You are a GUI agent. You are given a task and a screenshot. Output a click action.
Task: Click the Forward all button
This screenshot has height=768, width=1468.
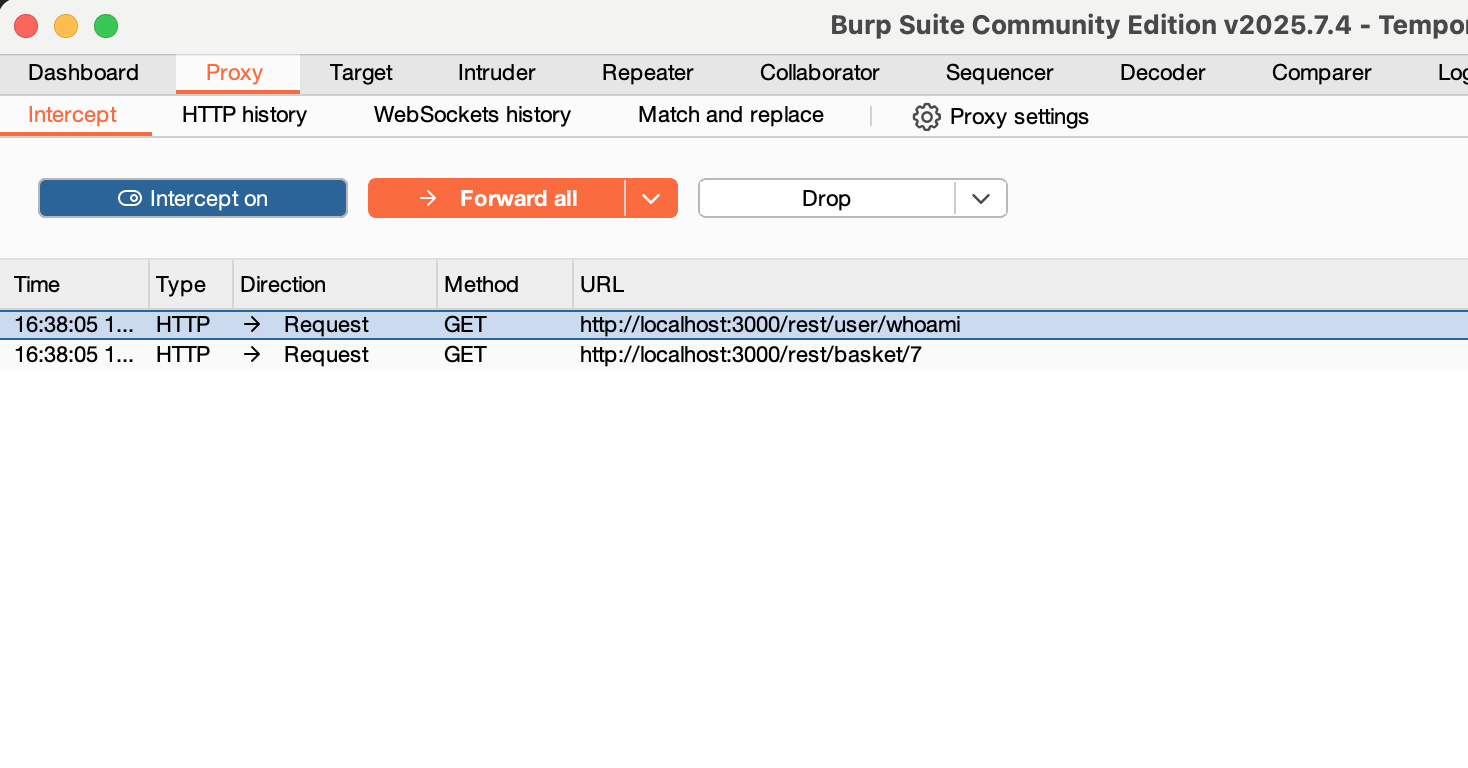(497, 198)
